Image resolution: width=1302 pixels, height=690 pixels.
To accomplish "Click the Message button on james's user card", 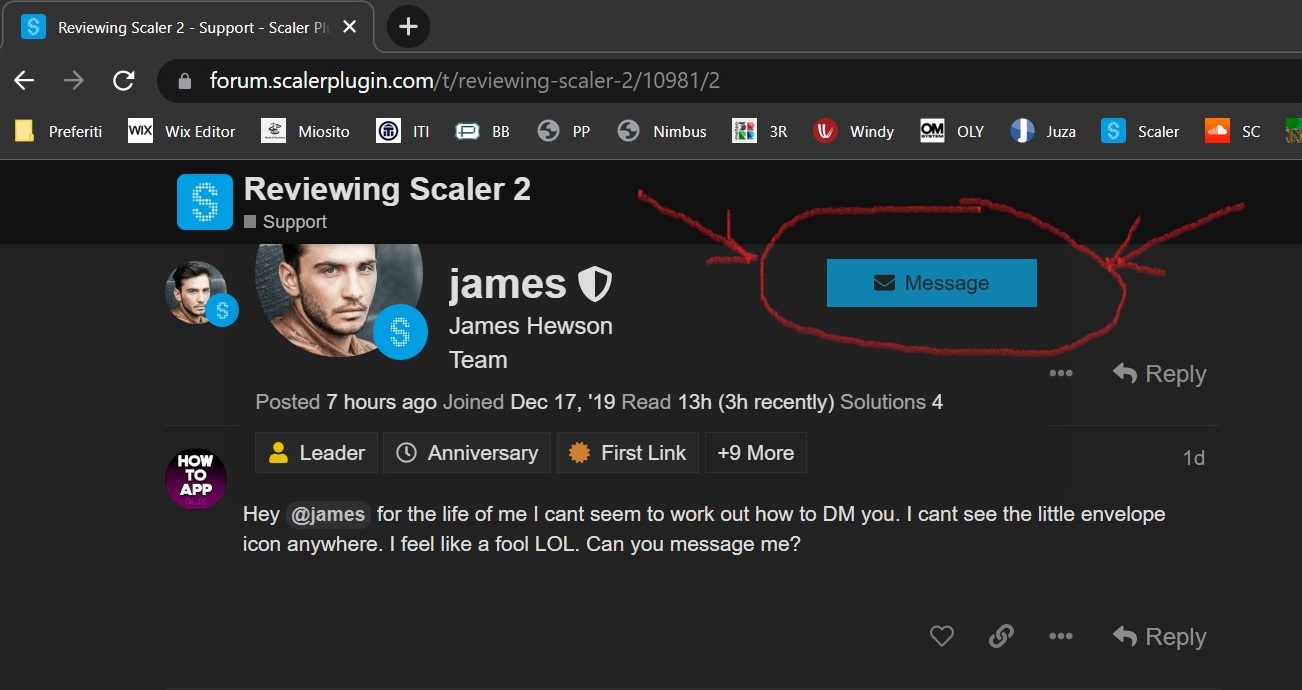I will (931, 283).
